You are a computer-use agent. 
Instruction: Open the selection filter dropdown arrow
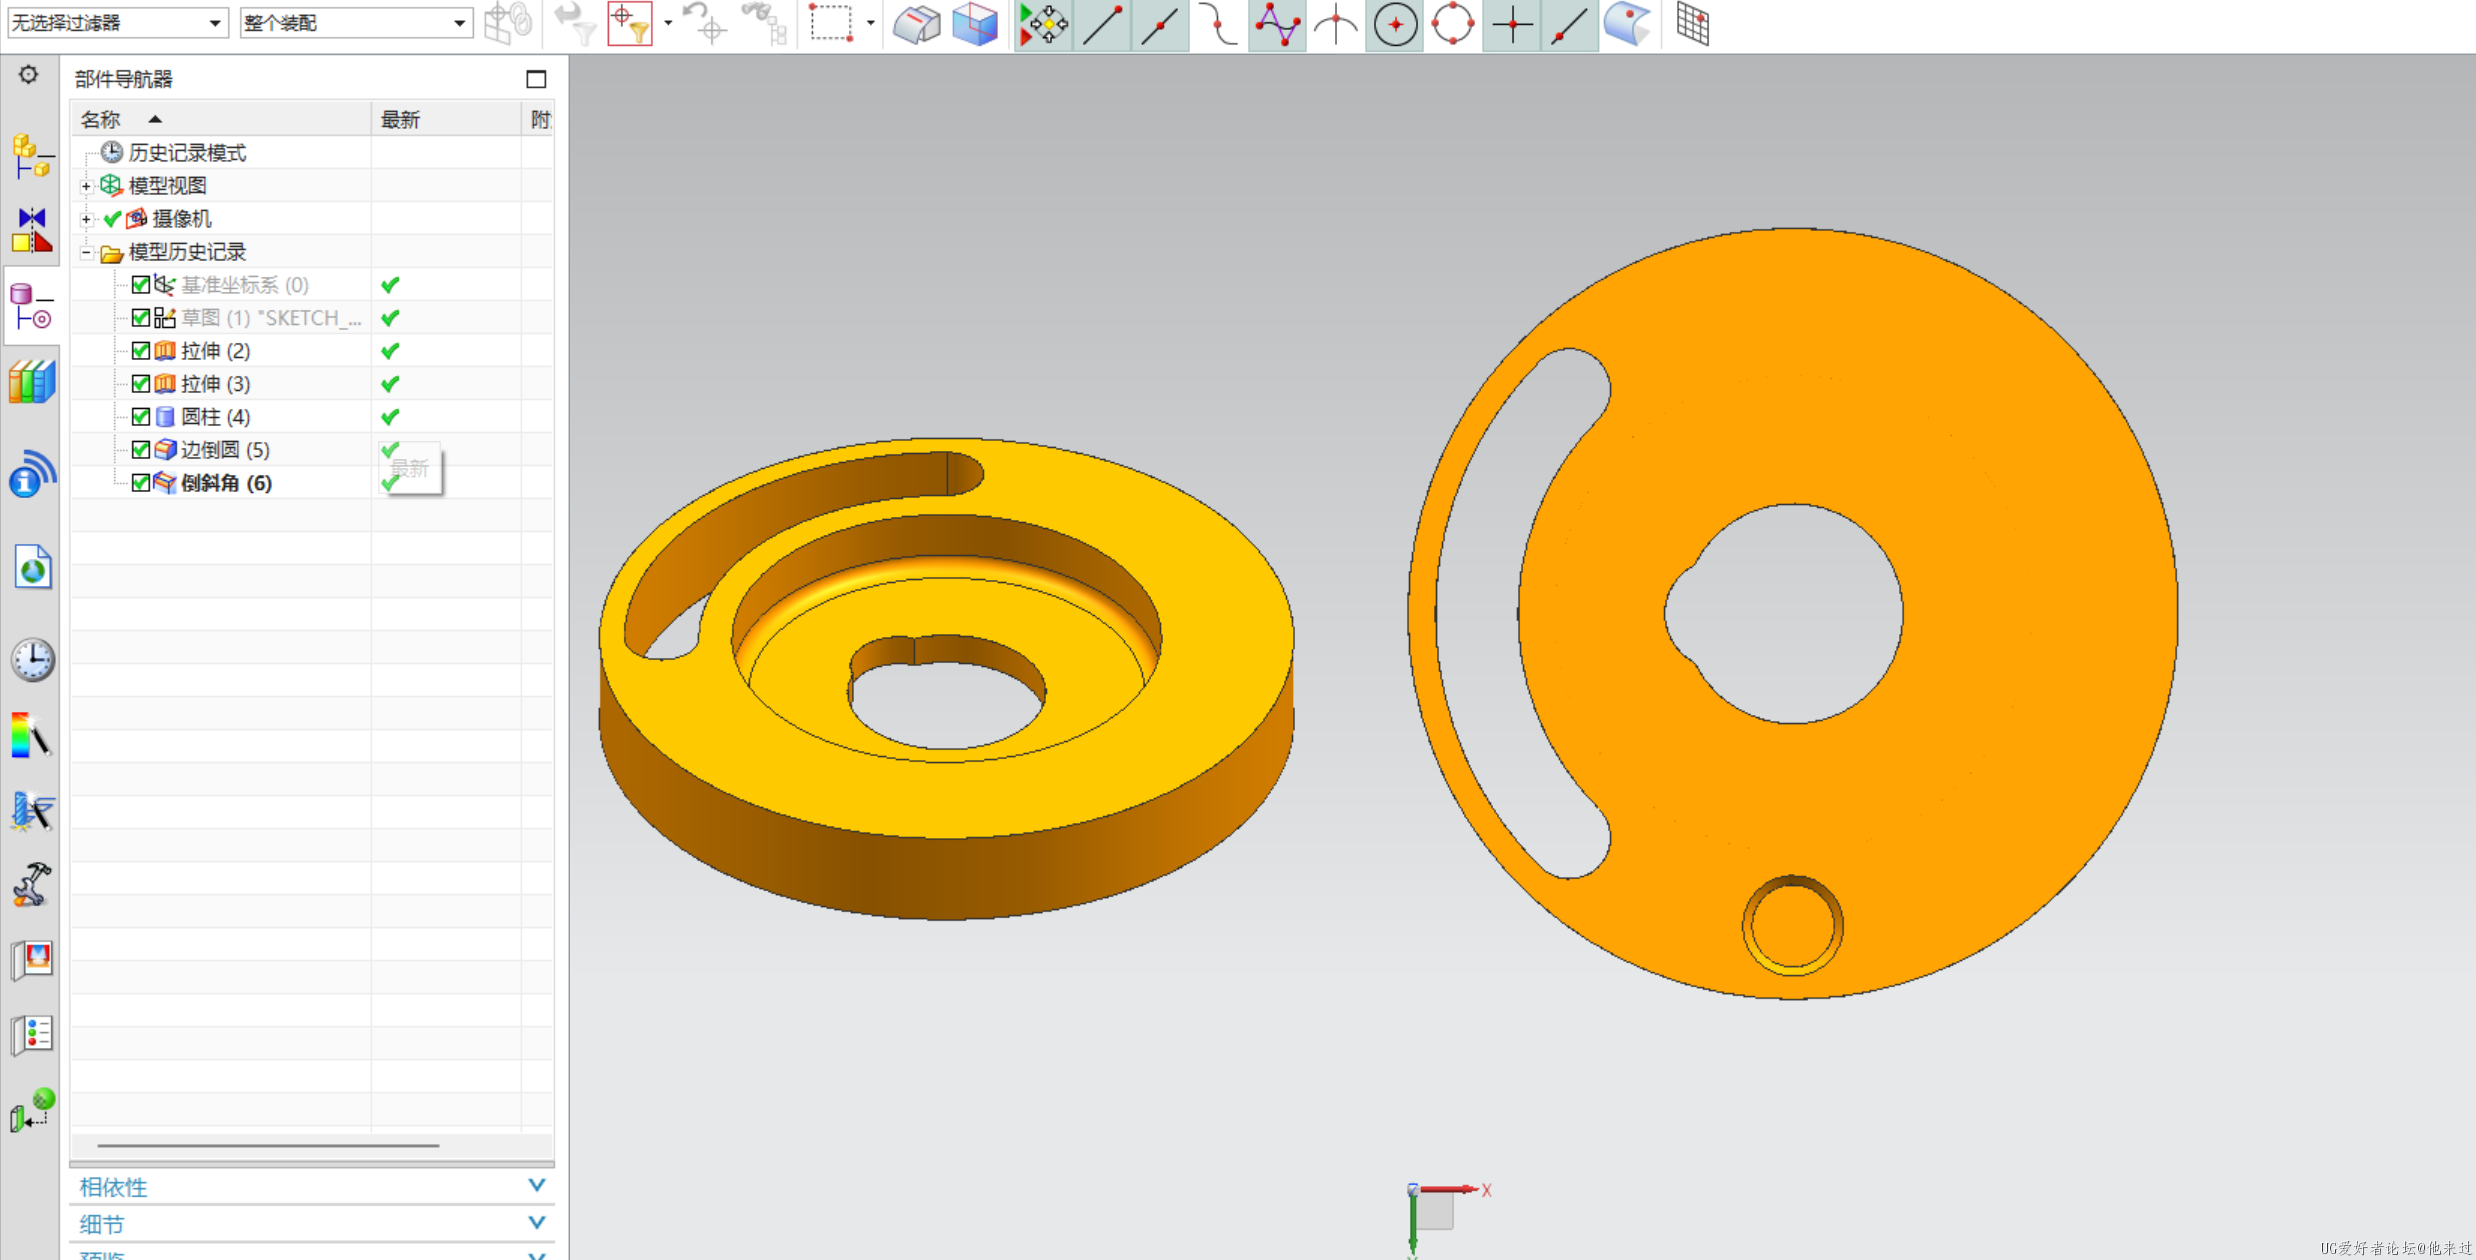point(668,23)
